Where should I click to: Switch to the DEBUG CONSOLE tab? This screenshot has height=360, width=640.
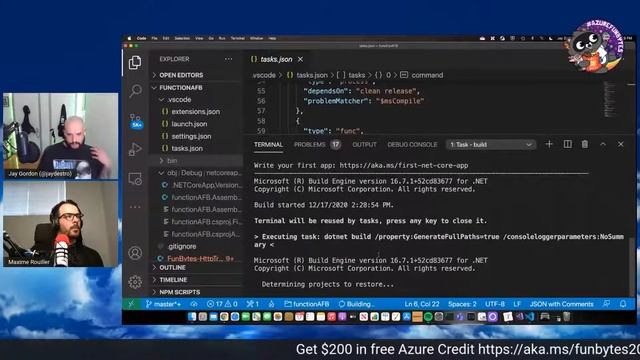point(412,144)
